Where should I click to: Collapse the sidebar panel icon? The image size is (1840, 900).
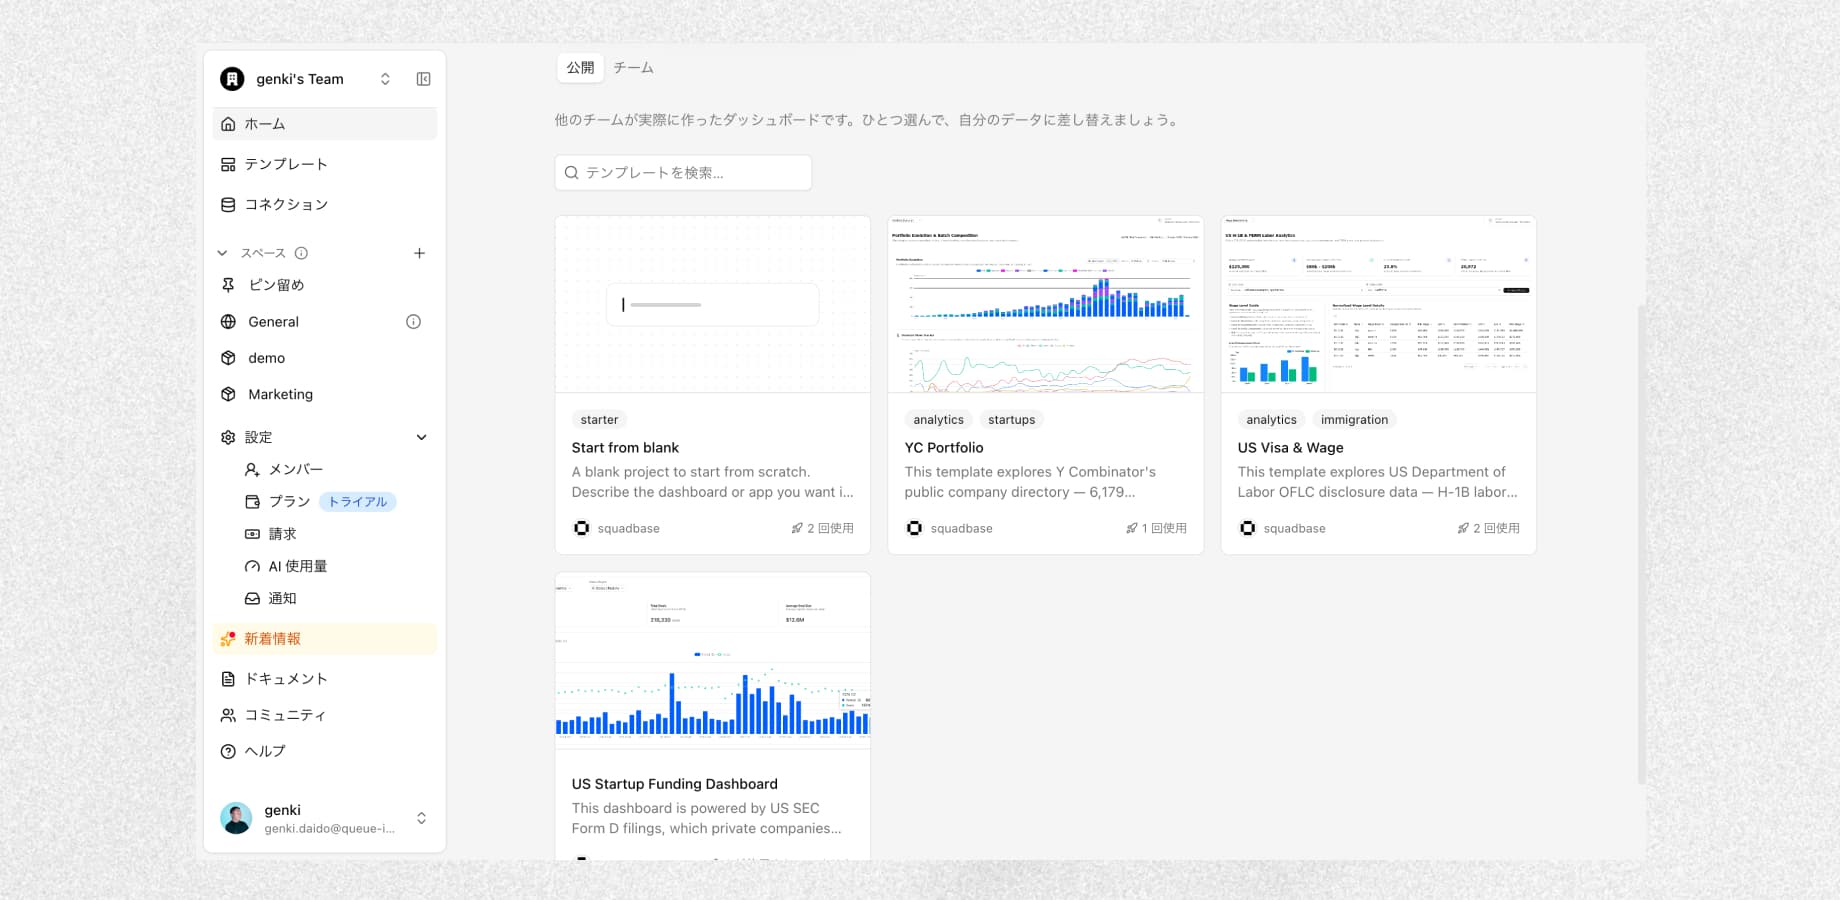tap(423, 79)
